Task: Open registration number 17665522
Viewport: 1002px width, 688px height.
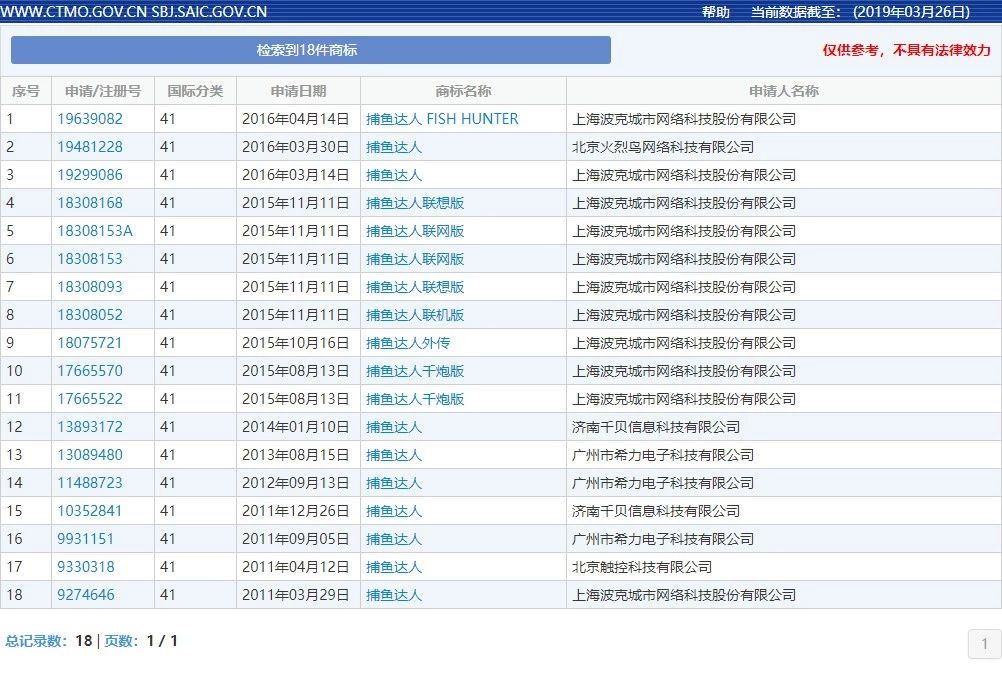Action: point(89,399)
